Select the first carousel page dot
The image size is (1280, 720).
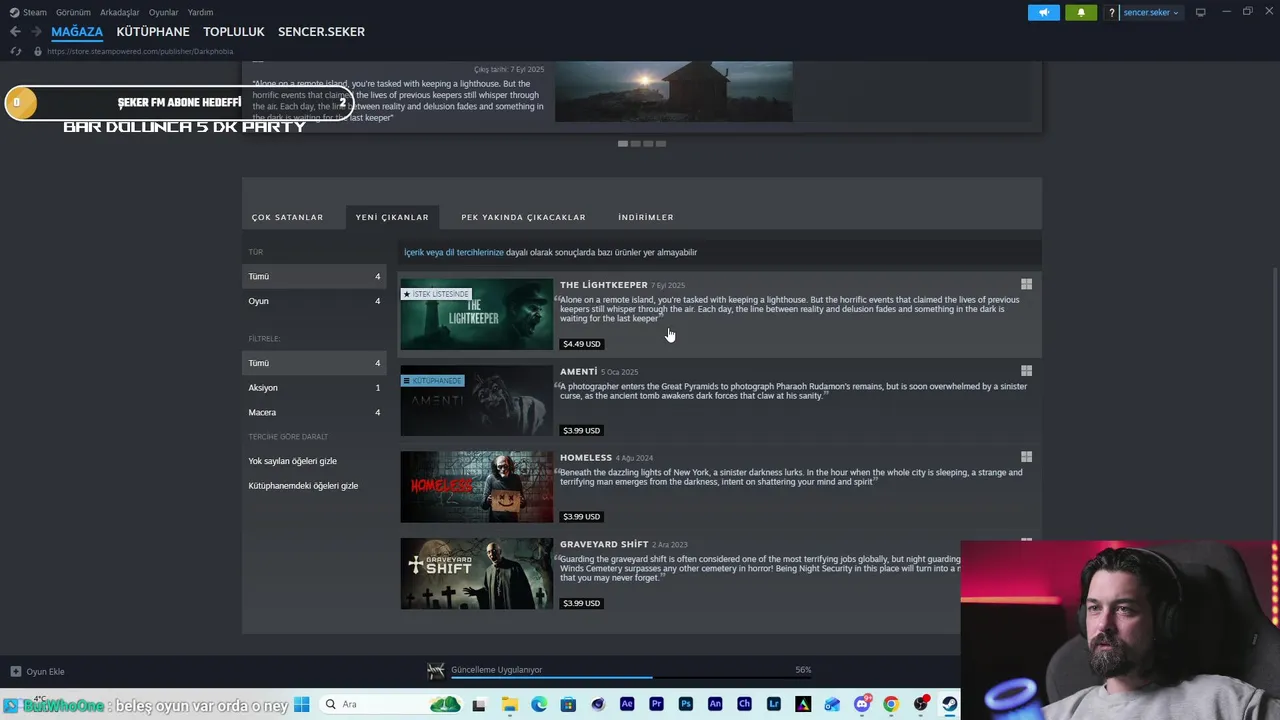(623, 144)
